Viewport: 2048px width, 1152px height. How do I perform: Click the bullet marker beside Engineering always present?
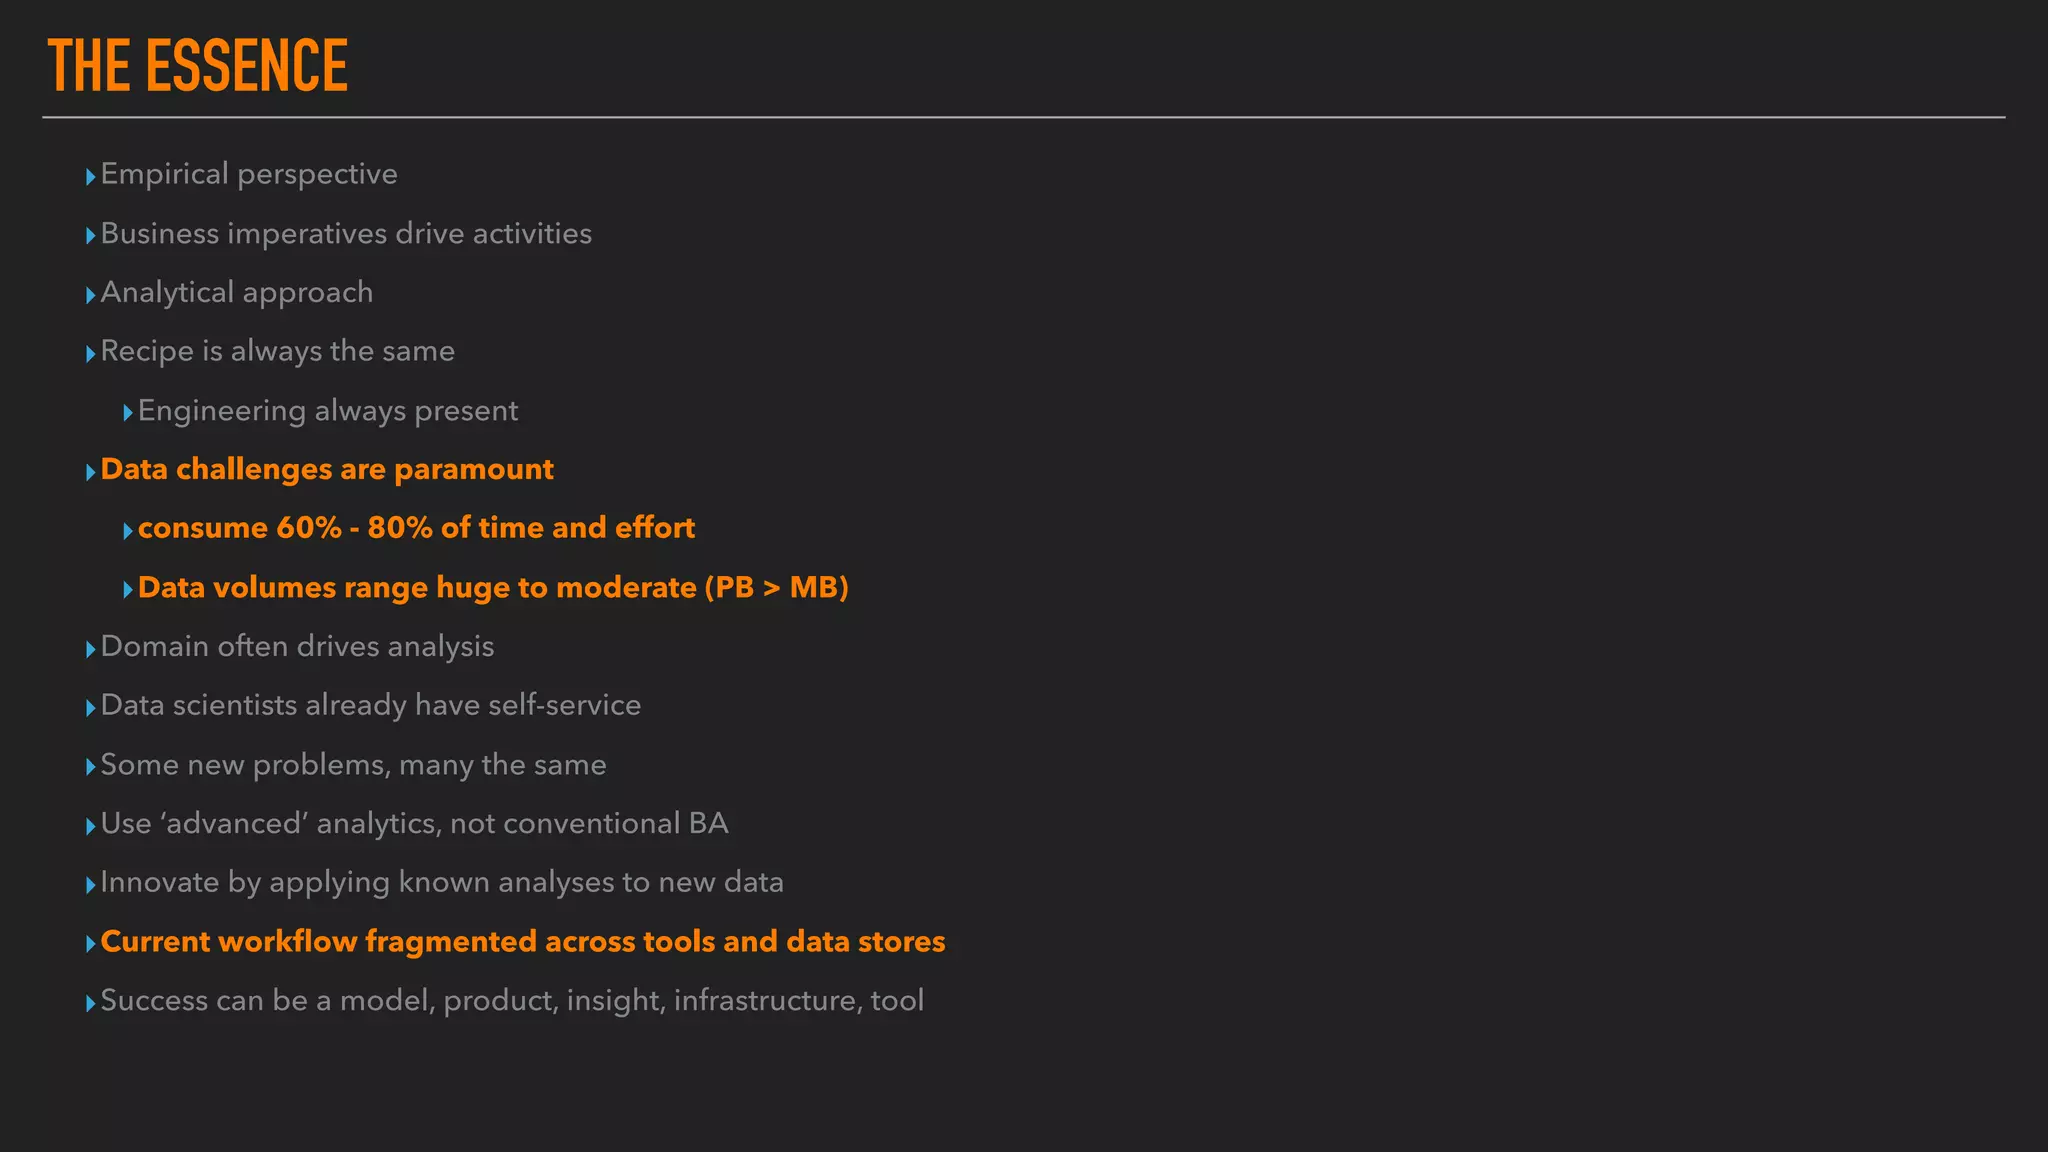(x=128, y=413)
